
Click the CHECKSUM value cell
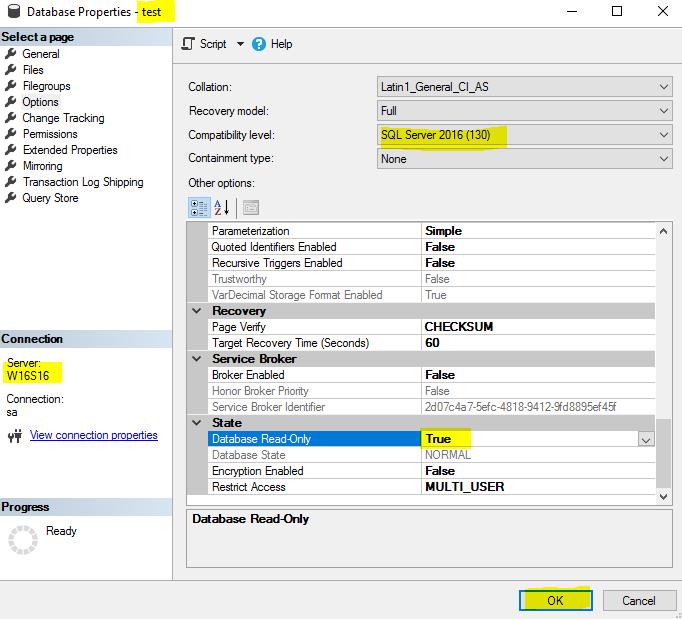[x=538, y=327]
